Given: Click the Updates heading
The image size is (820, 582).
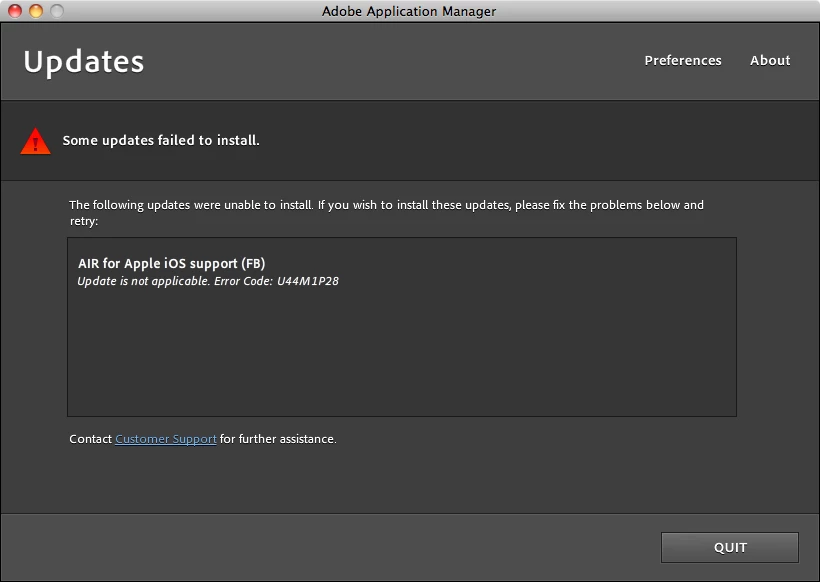Looking at the screenshot, I should [x=84, y=62].
